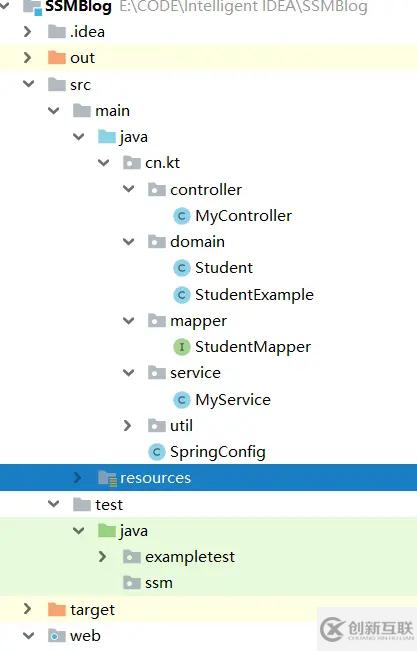Click the orange out folder icon
The height and width of the screenshot is (651, 417).
[57, 58]
